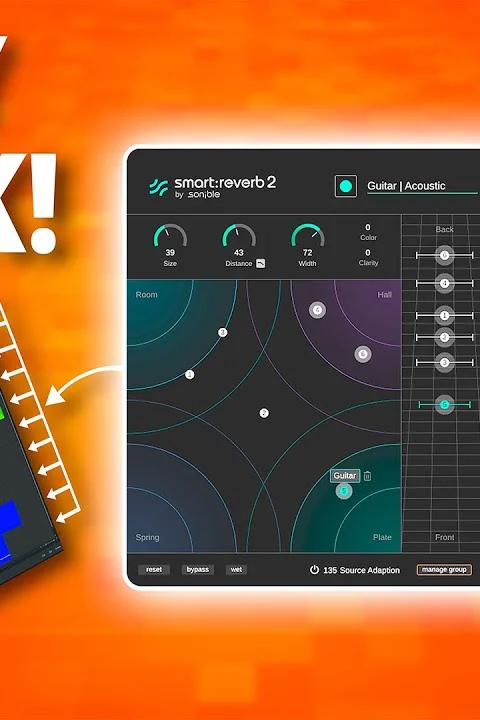The width and height of the screenshot is (480, 720).
Task: Select teal node 5 in Plate area
Action: (343, 491)
